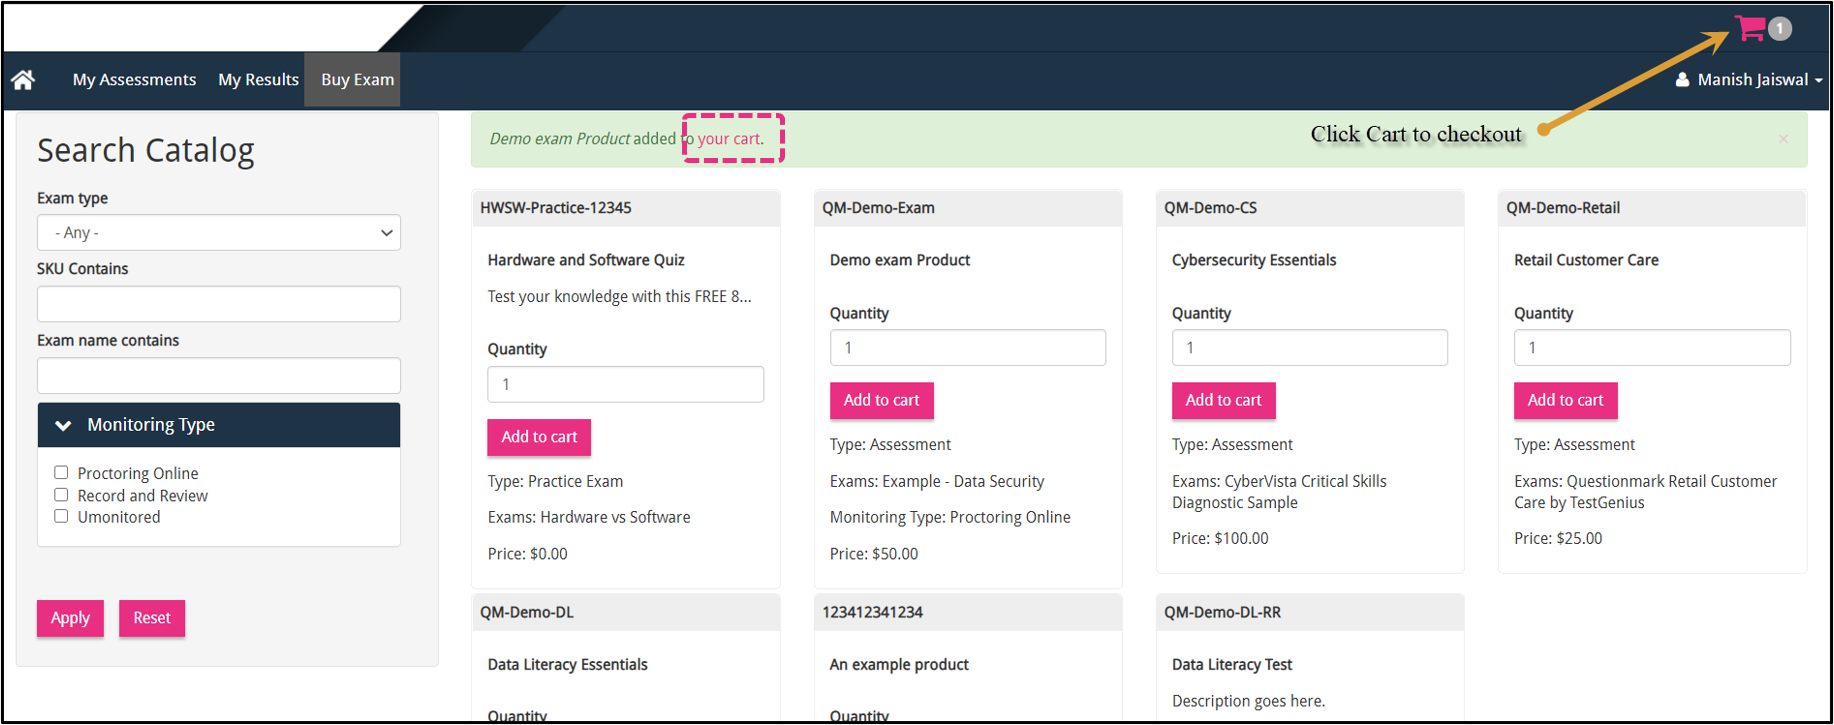Dismiss the cart notification banner
This screenshot has width=1834, height=725.
point(1783,139)
